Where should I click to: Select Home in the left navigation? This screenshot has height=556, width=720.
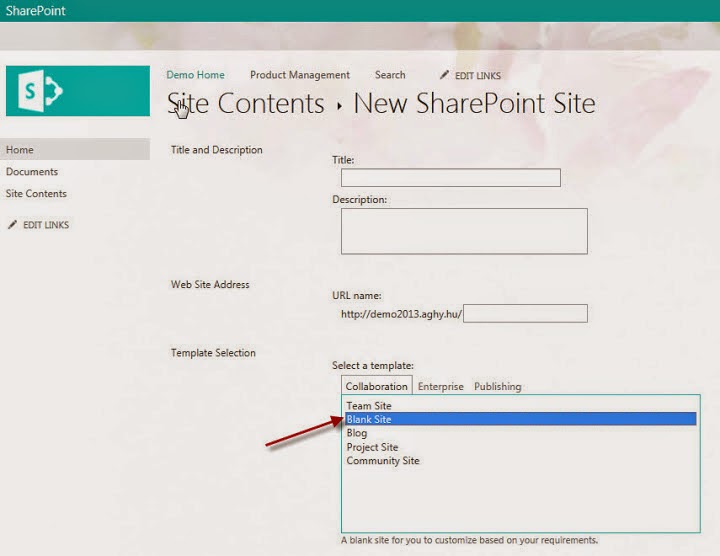click(75, 150)
